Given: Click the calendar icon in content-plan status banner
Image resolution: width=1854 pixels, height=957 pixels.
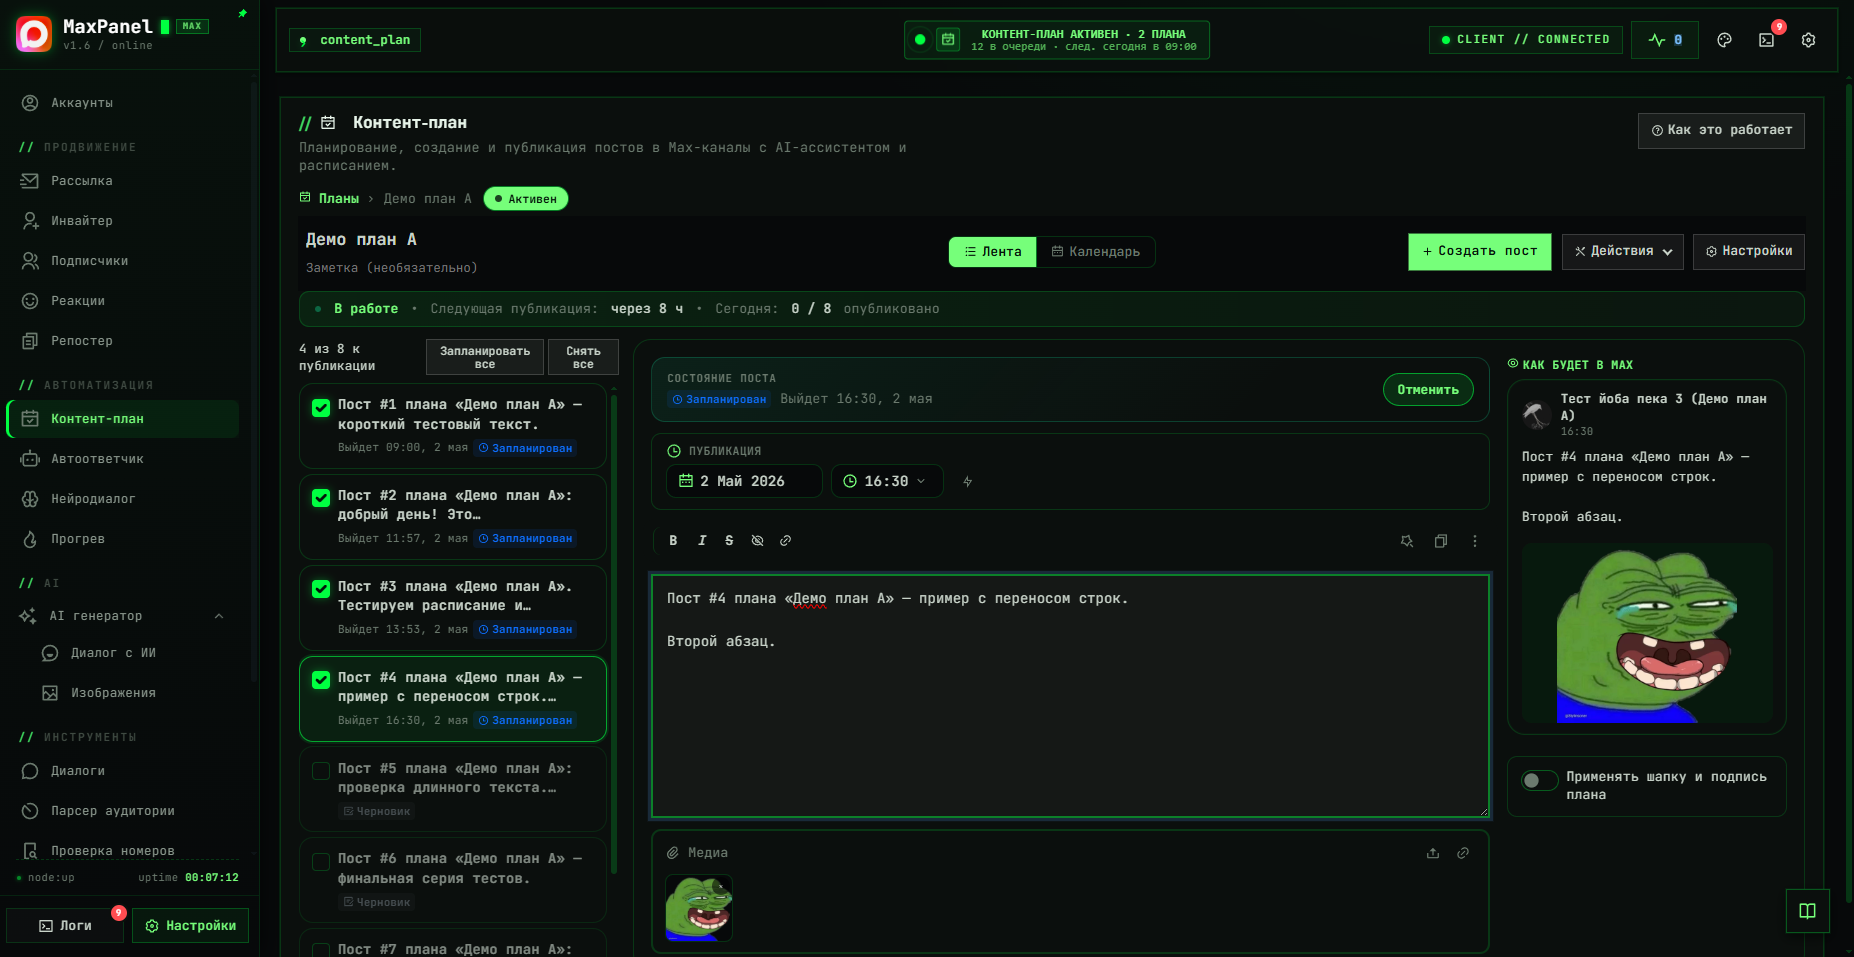Looking at the screenshot, I should [x=948, y=40].
